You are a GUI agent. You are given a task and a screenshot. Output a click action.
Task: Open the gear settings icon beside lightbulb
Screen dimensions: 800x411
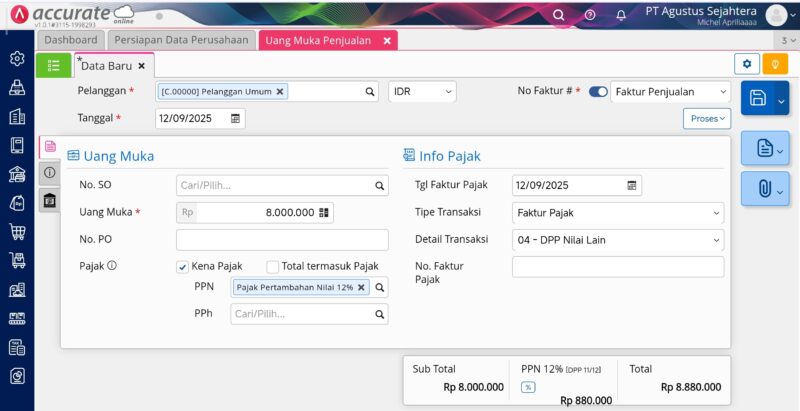746,64
